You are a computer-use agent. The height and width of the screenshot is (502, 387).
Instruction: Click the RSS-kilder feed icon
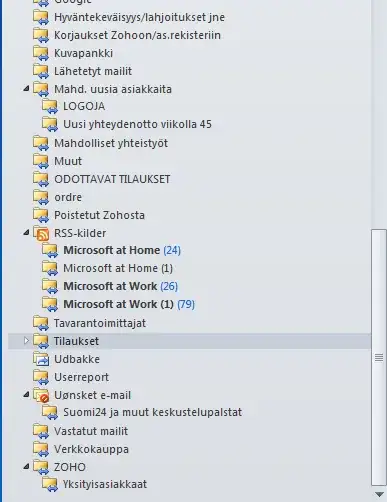(41, 233)
